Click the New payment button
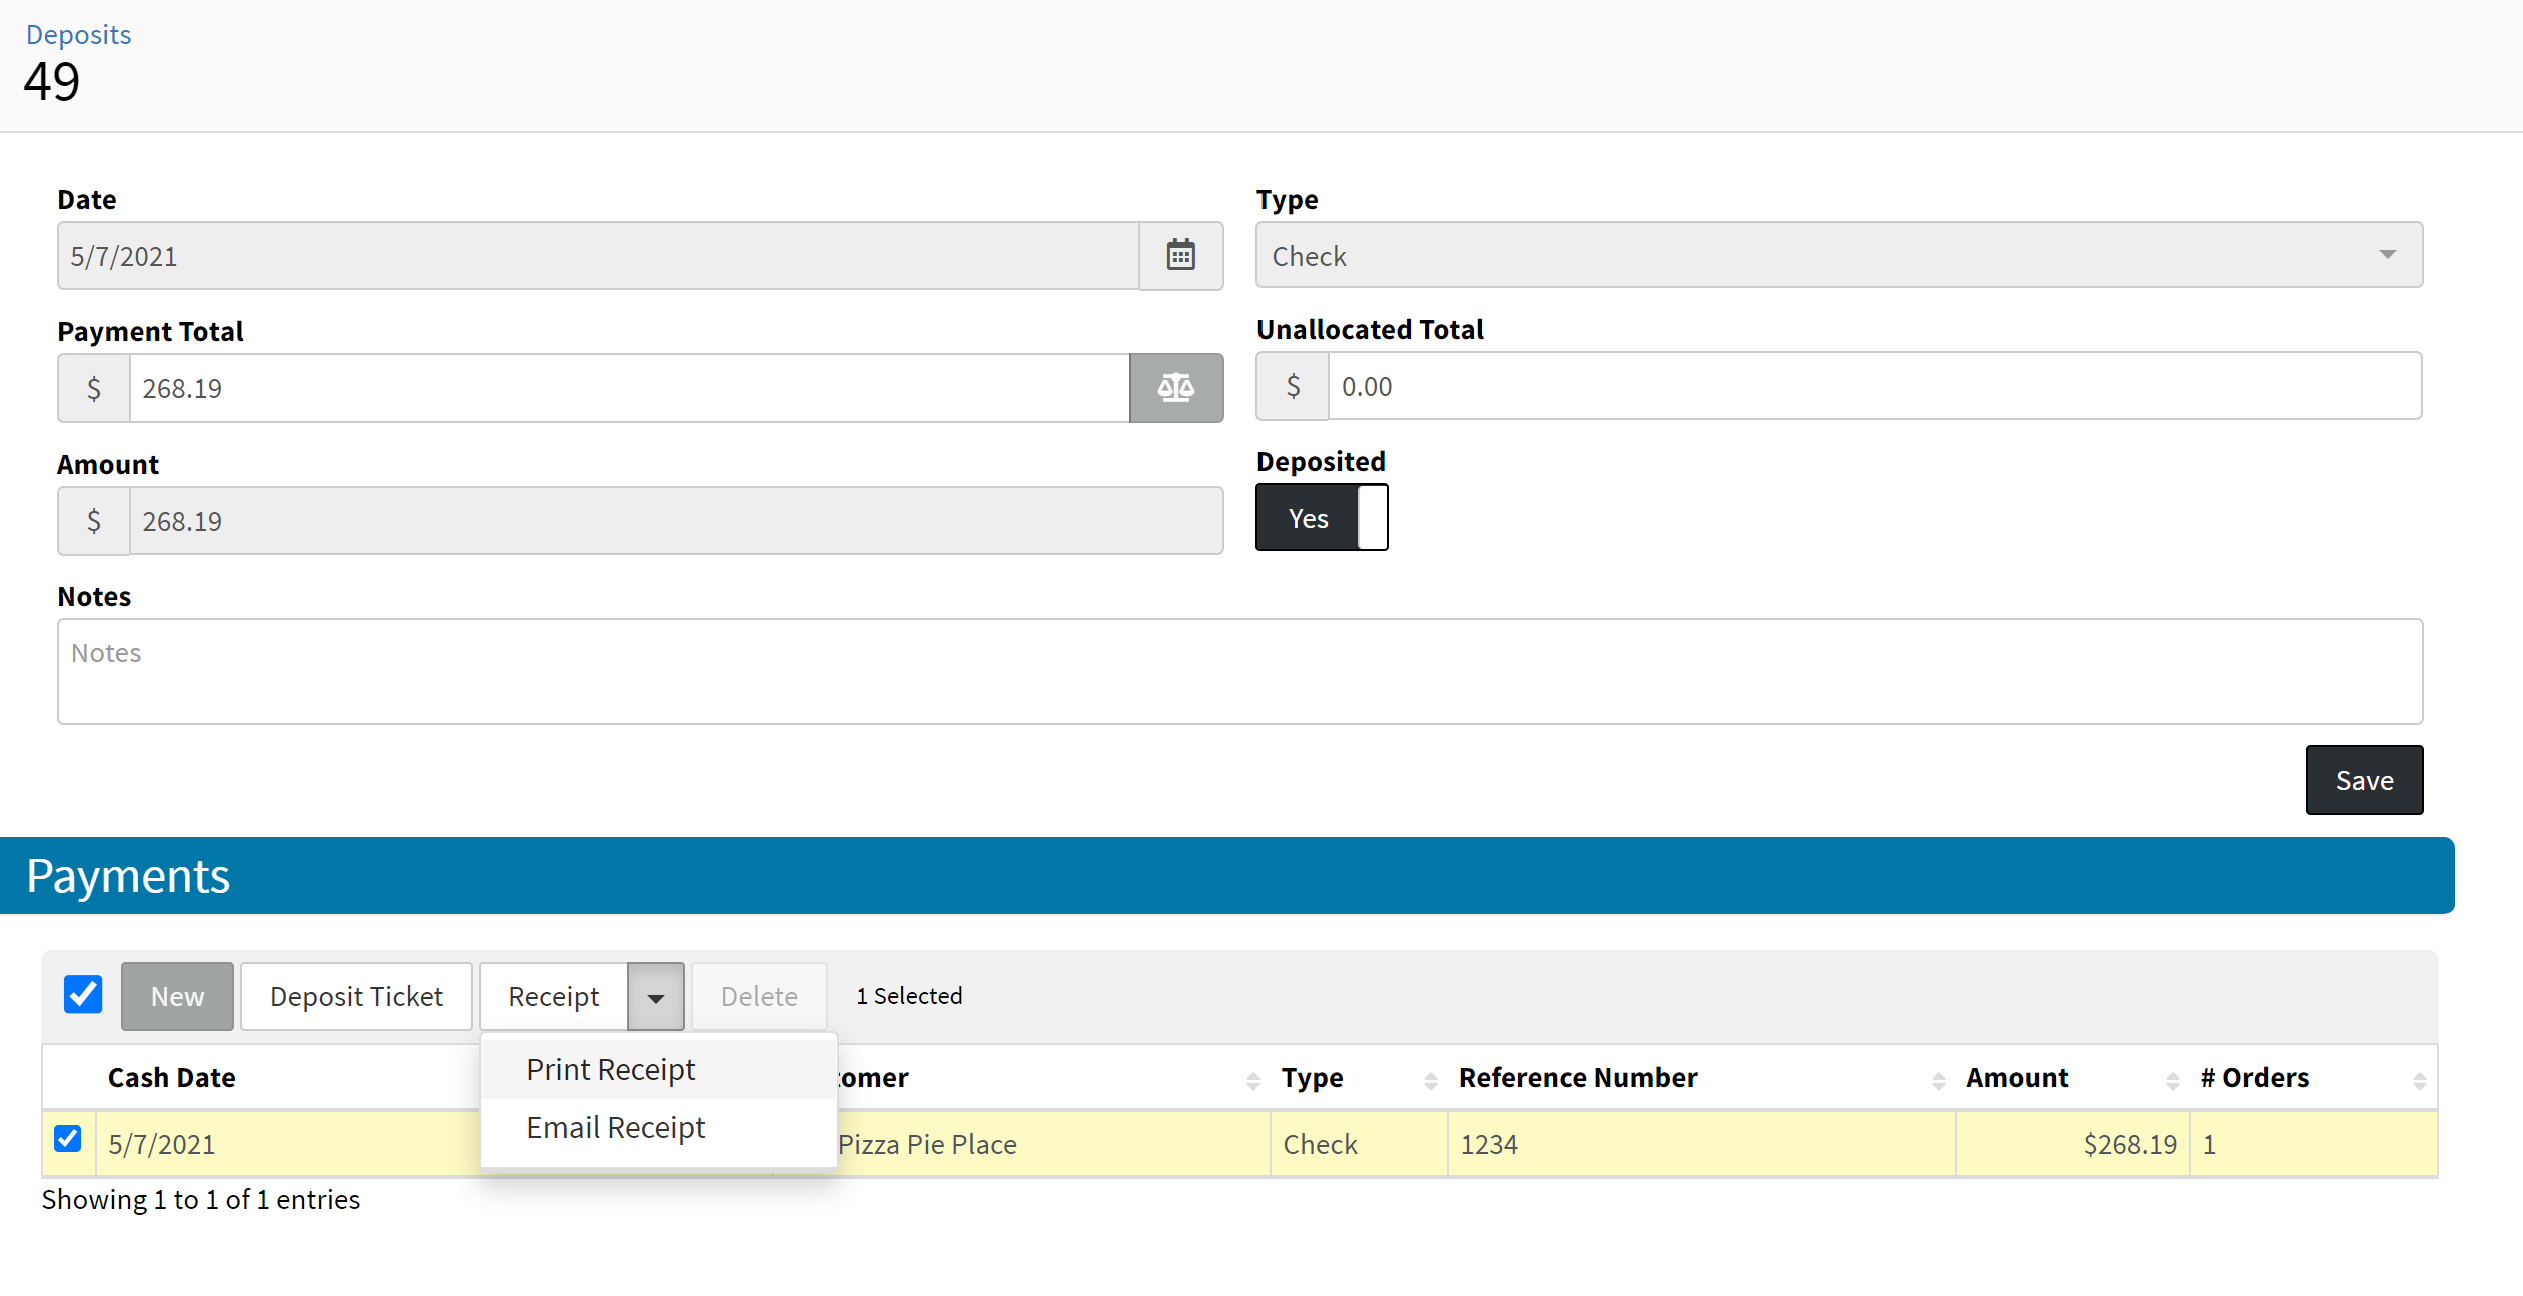 pos(177,997)
